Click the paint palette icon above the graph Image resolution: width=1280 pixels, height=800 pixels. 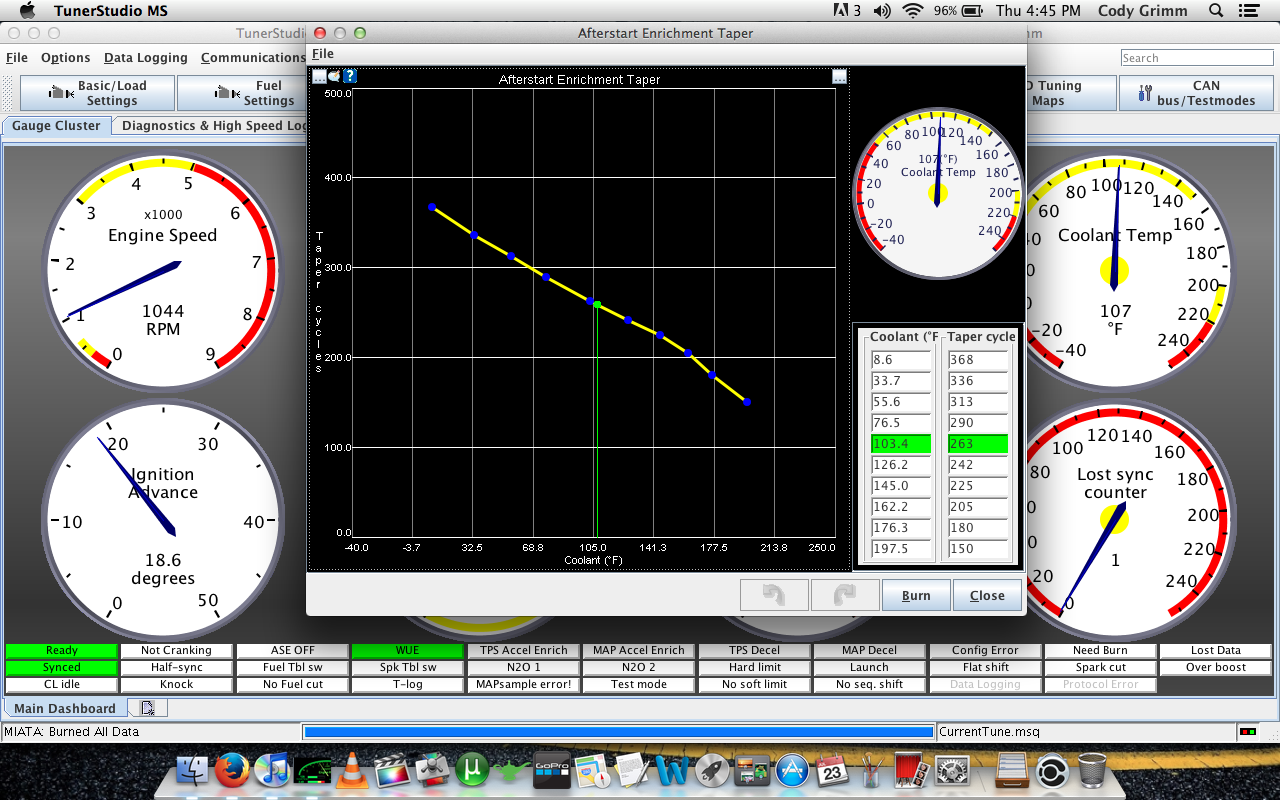[x=334, y=76]
